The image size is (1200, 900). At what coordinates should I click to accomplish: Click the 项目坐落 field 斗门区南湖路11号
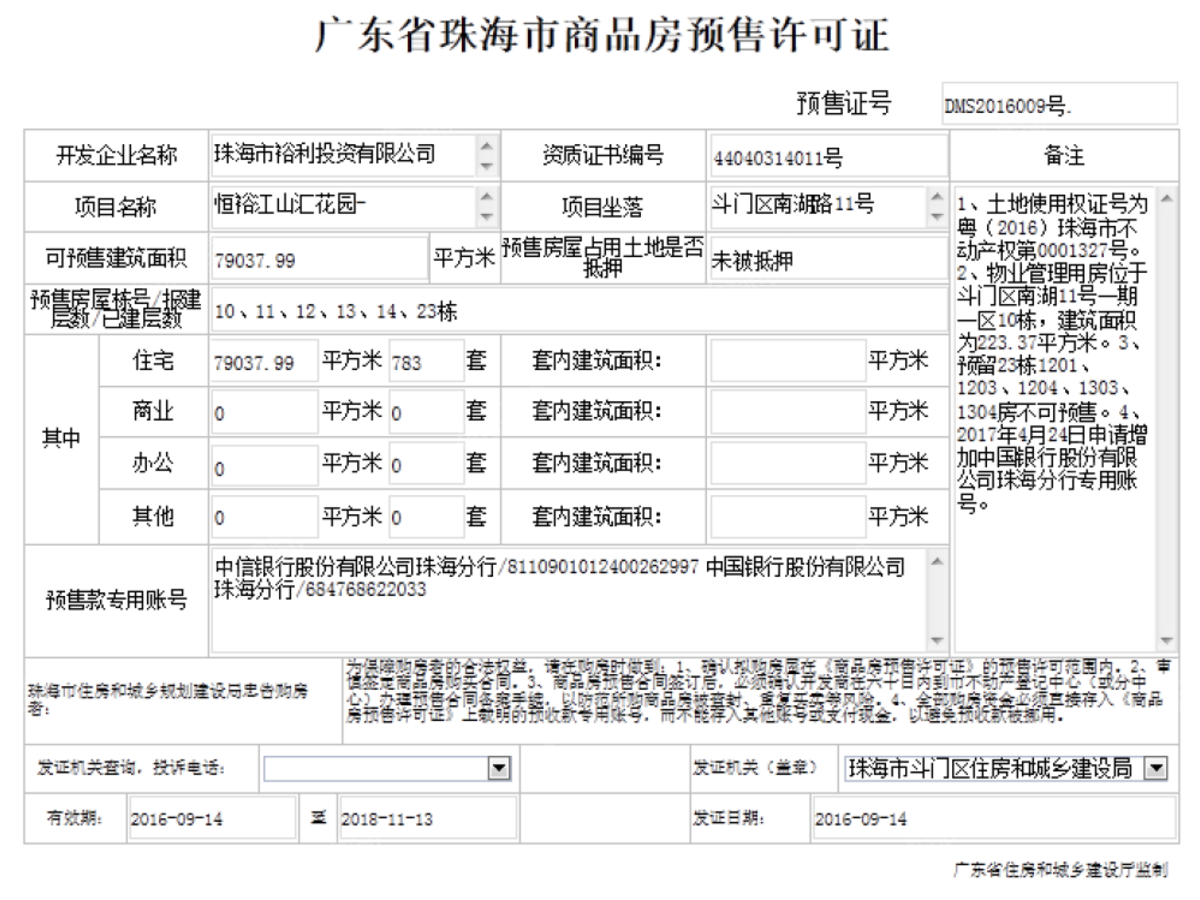(827, 207)
